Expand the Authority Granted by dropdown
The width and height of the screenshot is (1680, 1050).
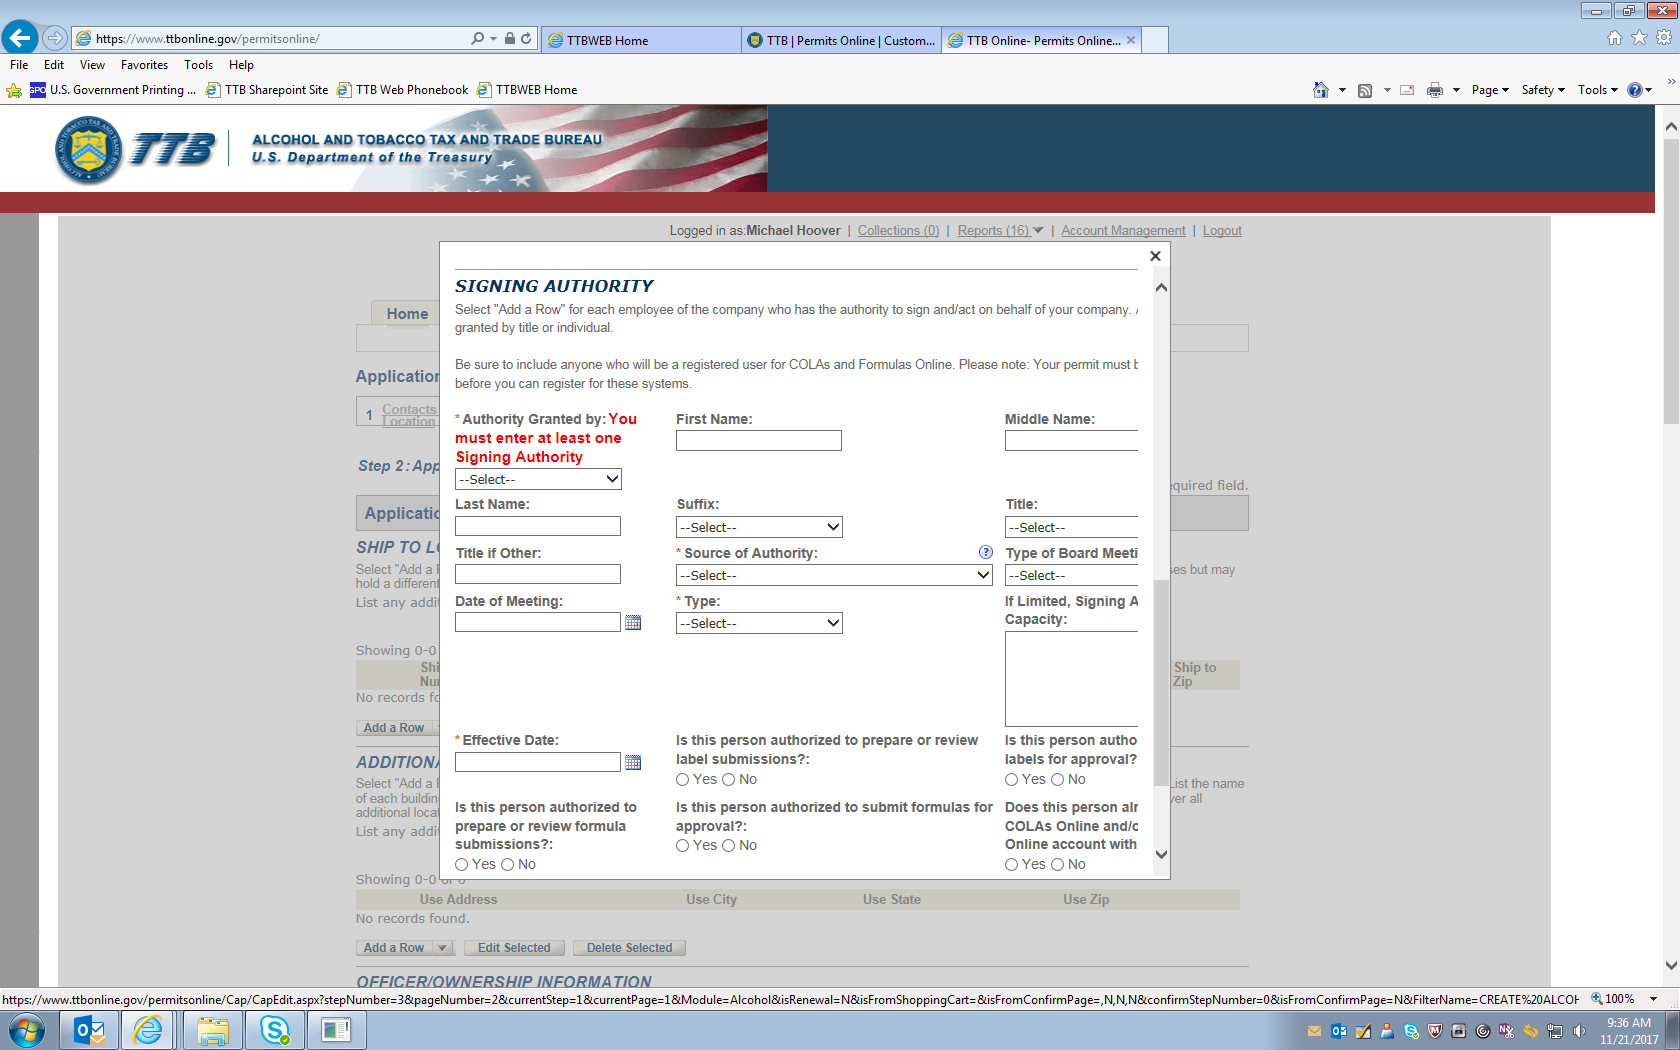coord(538,480)
